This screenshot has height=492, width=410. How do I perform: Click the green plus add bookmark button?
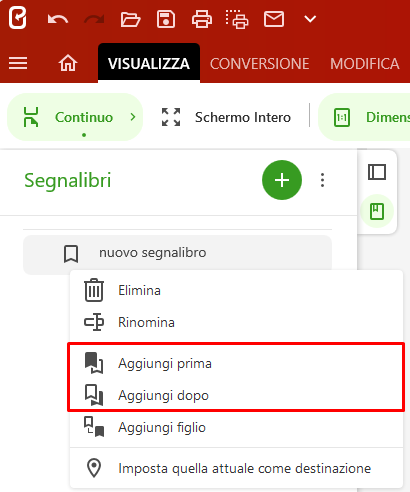point(282,180)
